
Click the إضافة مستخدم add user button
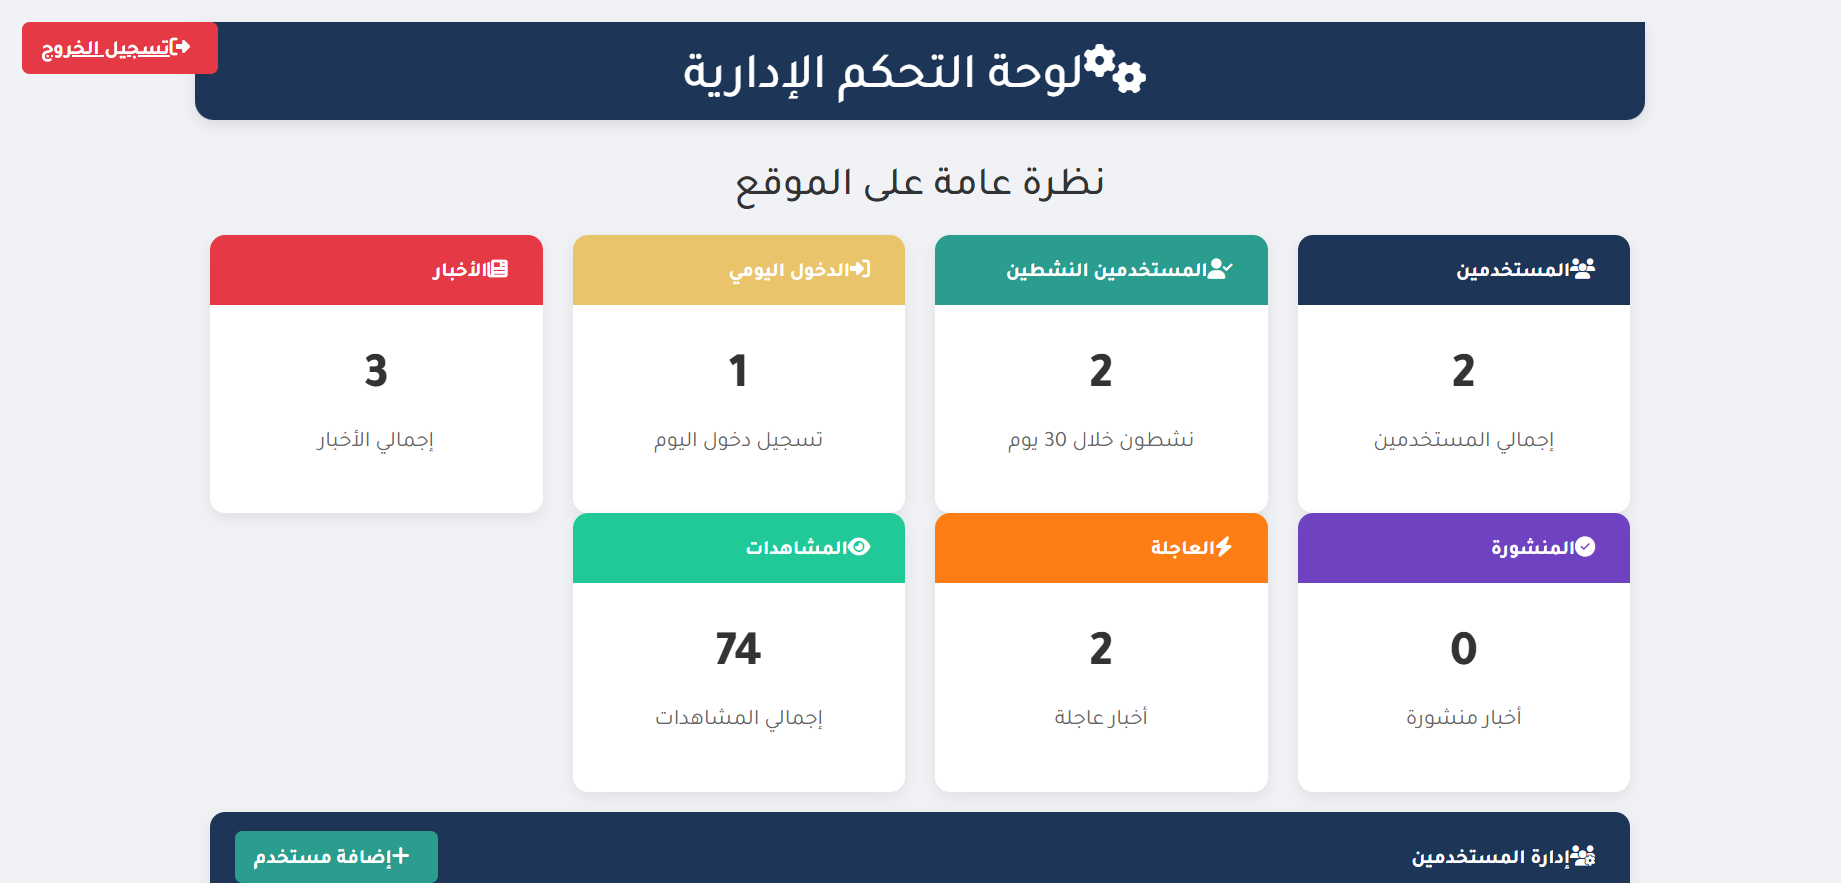pyautogui.click(x=336, y=857)
